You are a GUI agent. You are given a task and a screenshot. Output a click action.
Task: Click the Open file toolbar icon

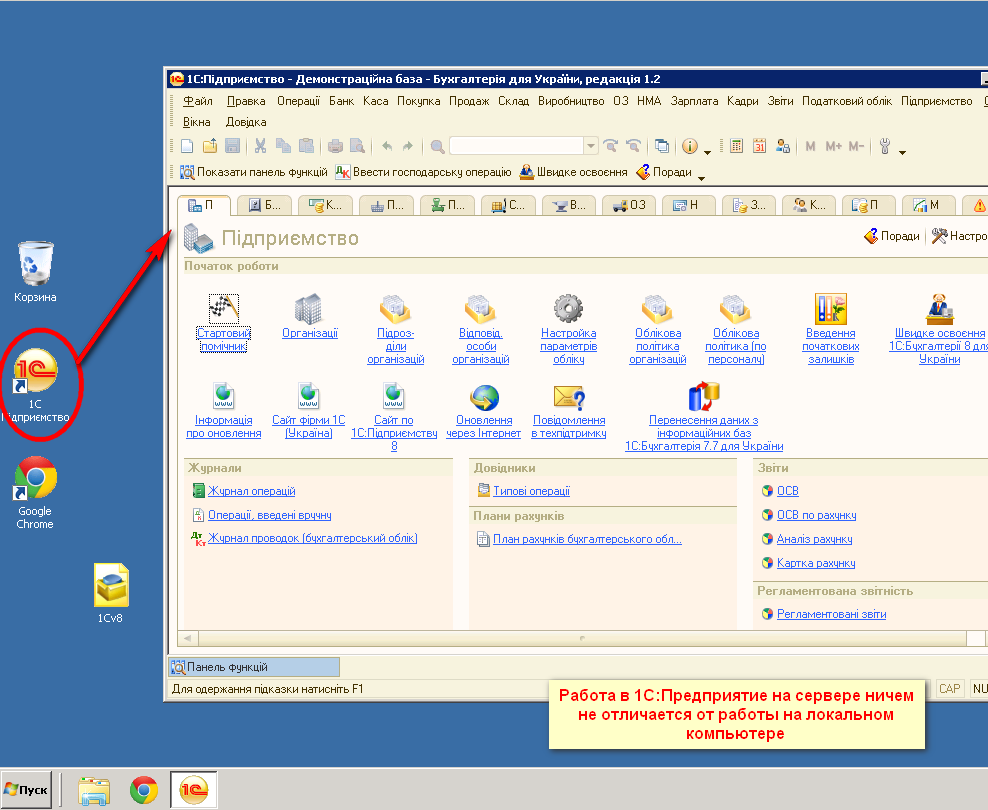click(x=210, y=146)
